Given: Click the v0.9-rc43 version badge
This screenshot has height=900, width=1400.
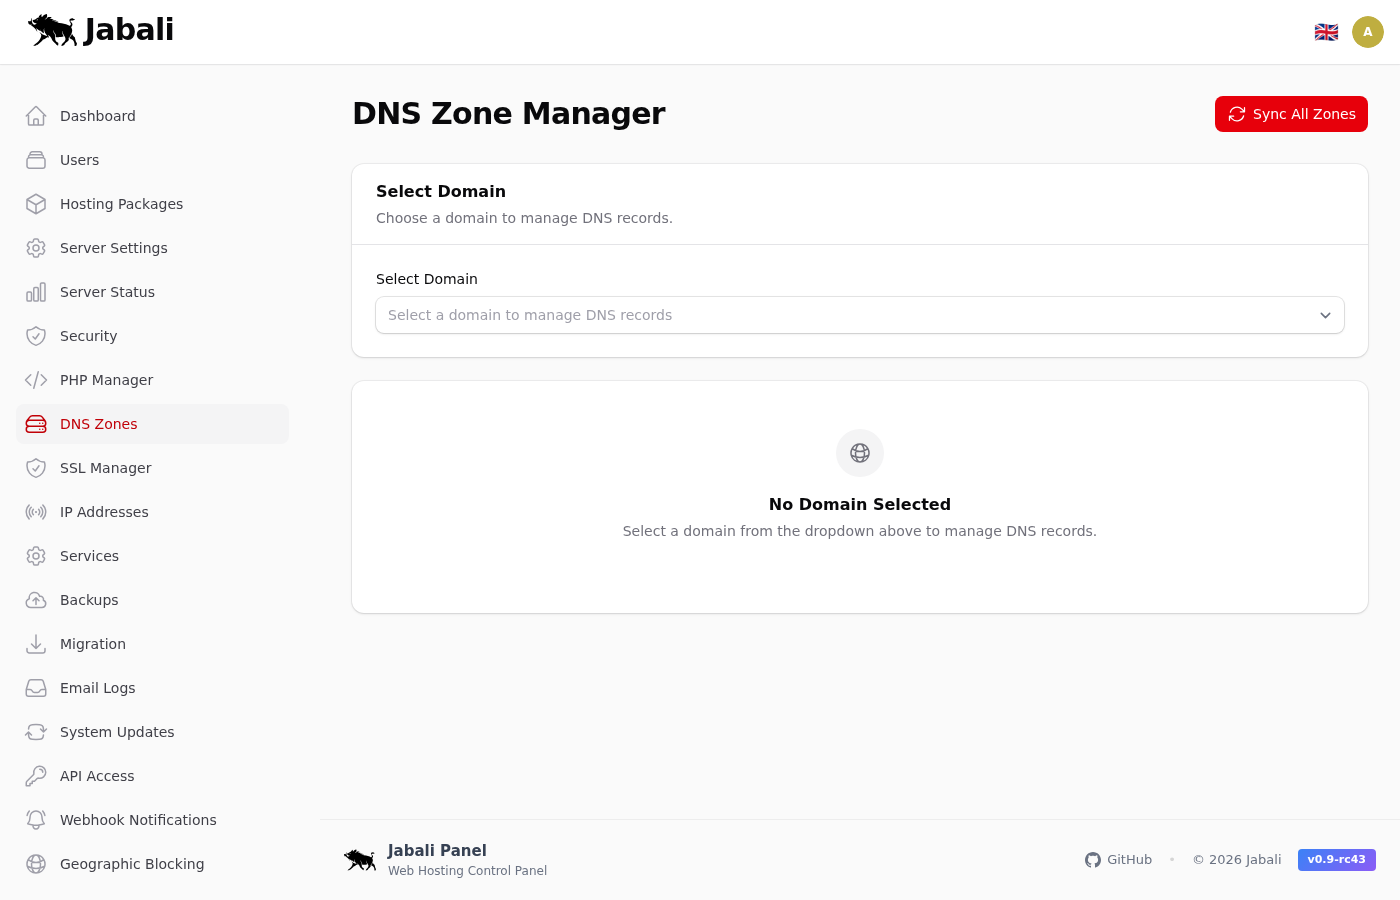Looking at the screenshot, I should pos(1336,860).
